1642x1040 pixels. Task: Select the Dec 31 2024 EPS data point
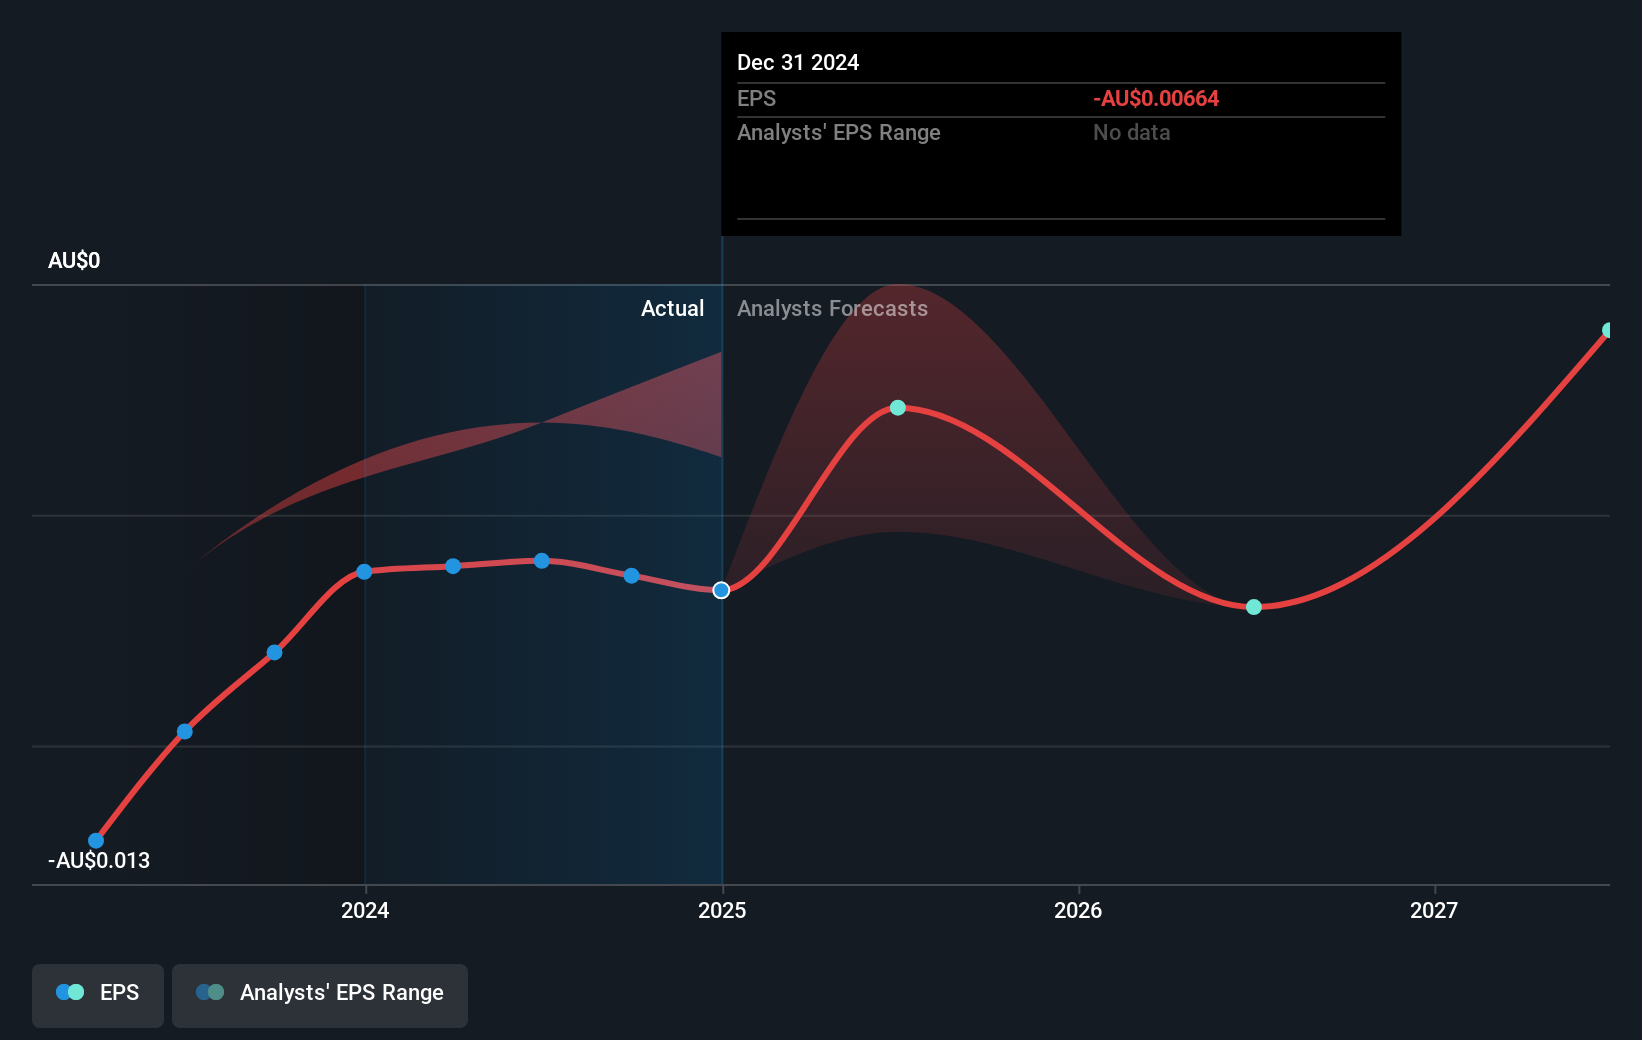coord(721,590)
